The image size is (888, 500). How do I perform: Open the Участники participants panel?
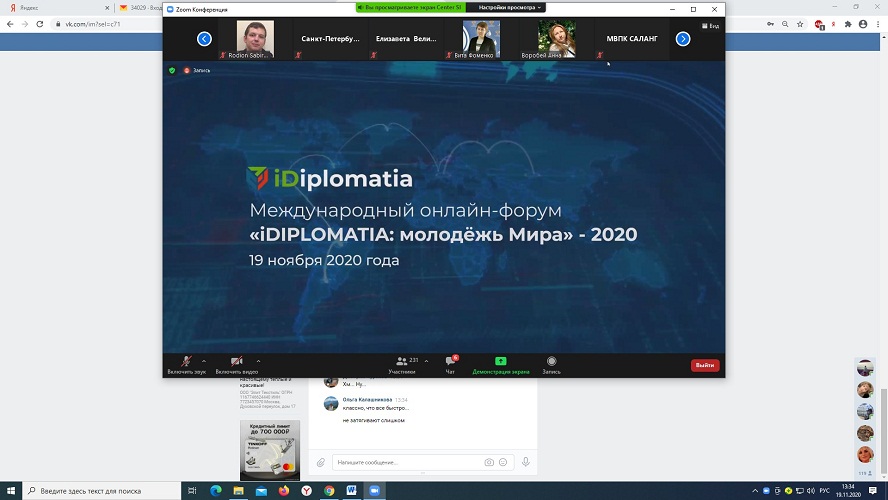pos(402,363)
